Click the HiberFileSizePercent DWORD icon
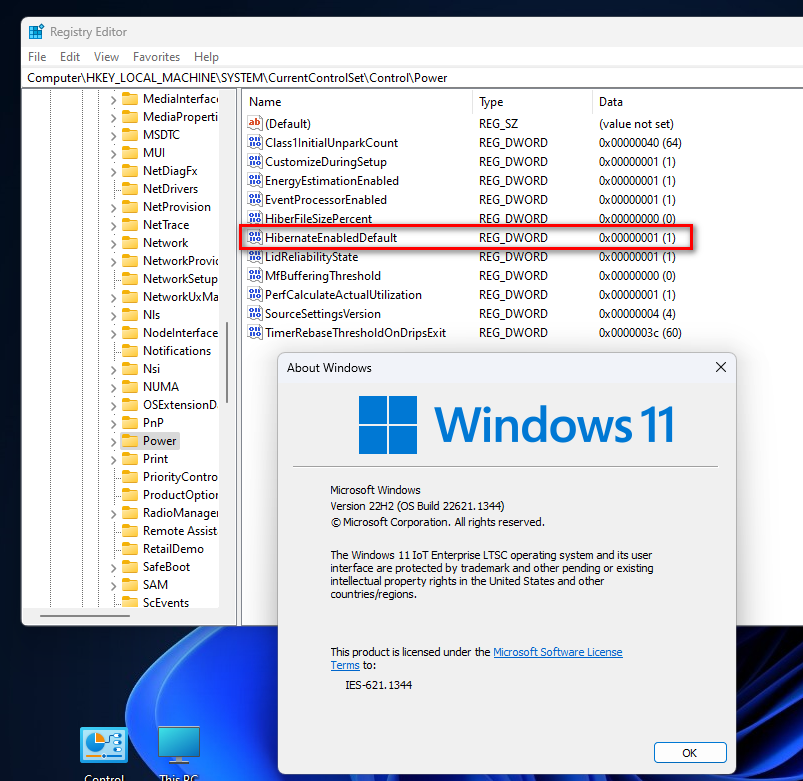 point(255,218)
